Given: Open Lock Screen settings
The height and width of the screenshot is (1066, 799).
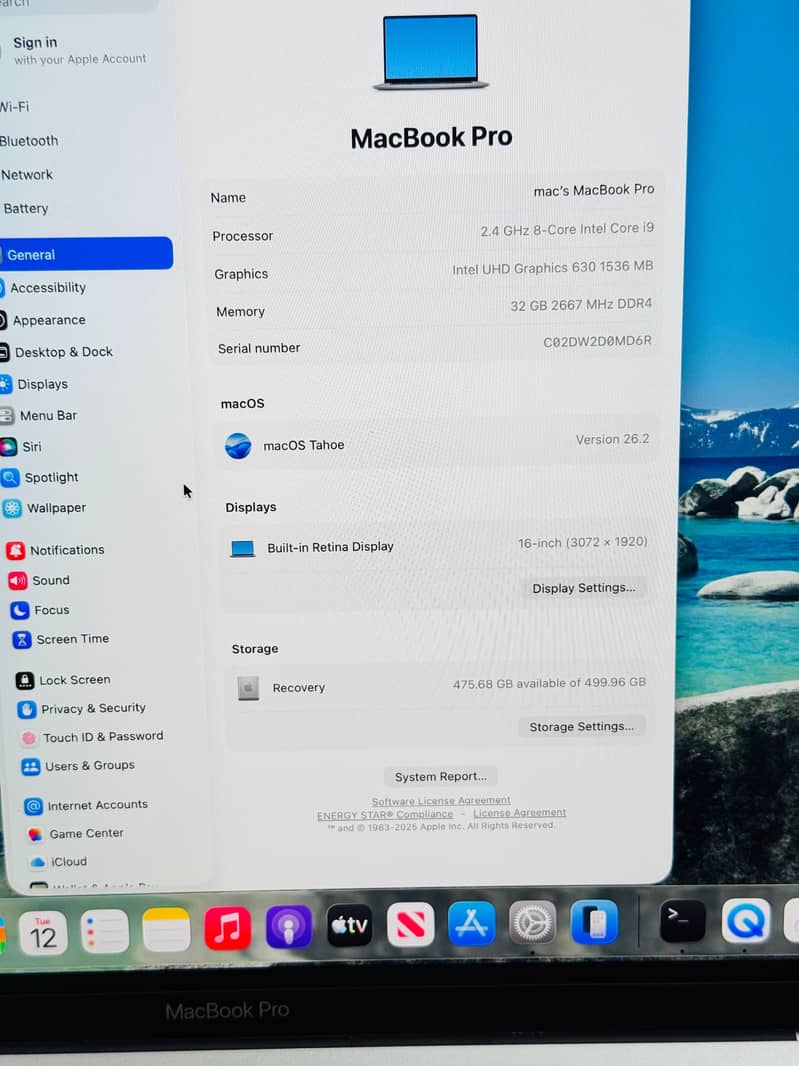Looking at the screenshot, I should tap(63, 680).
